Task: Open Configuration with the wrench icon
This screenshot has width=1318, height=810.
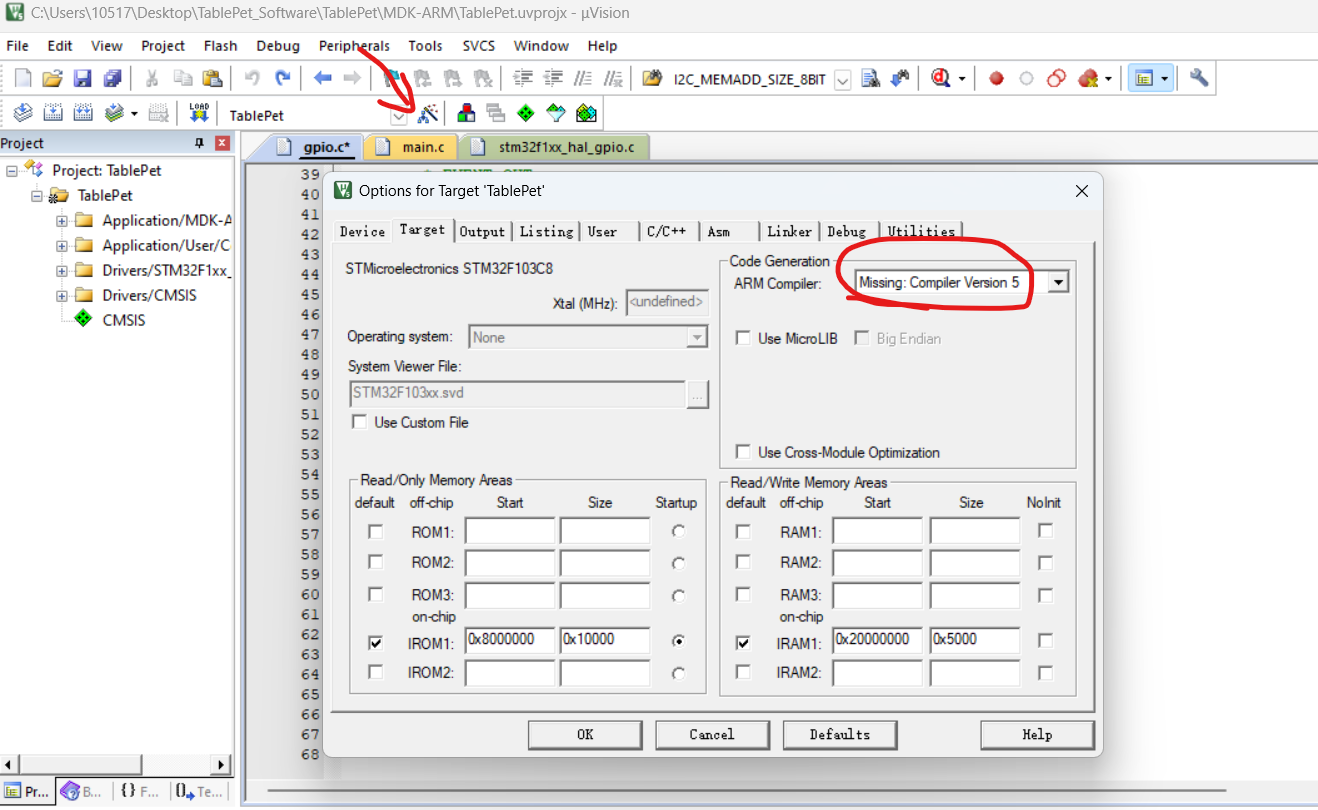Action: point(1198,77)
